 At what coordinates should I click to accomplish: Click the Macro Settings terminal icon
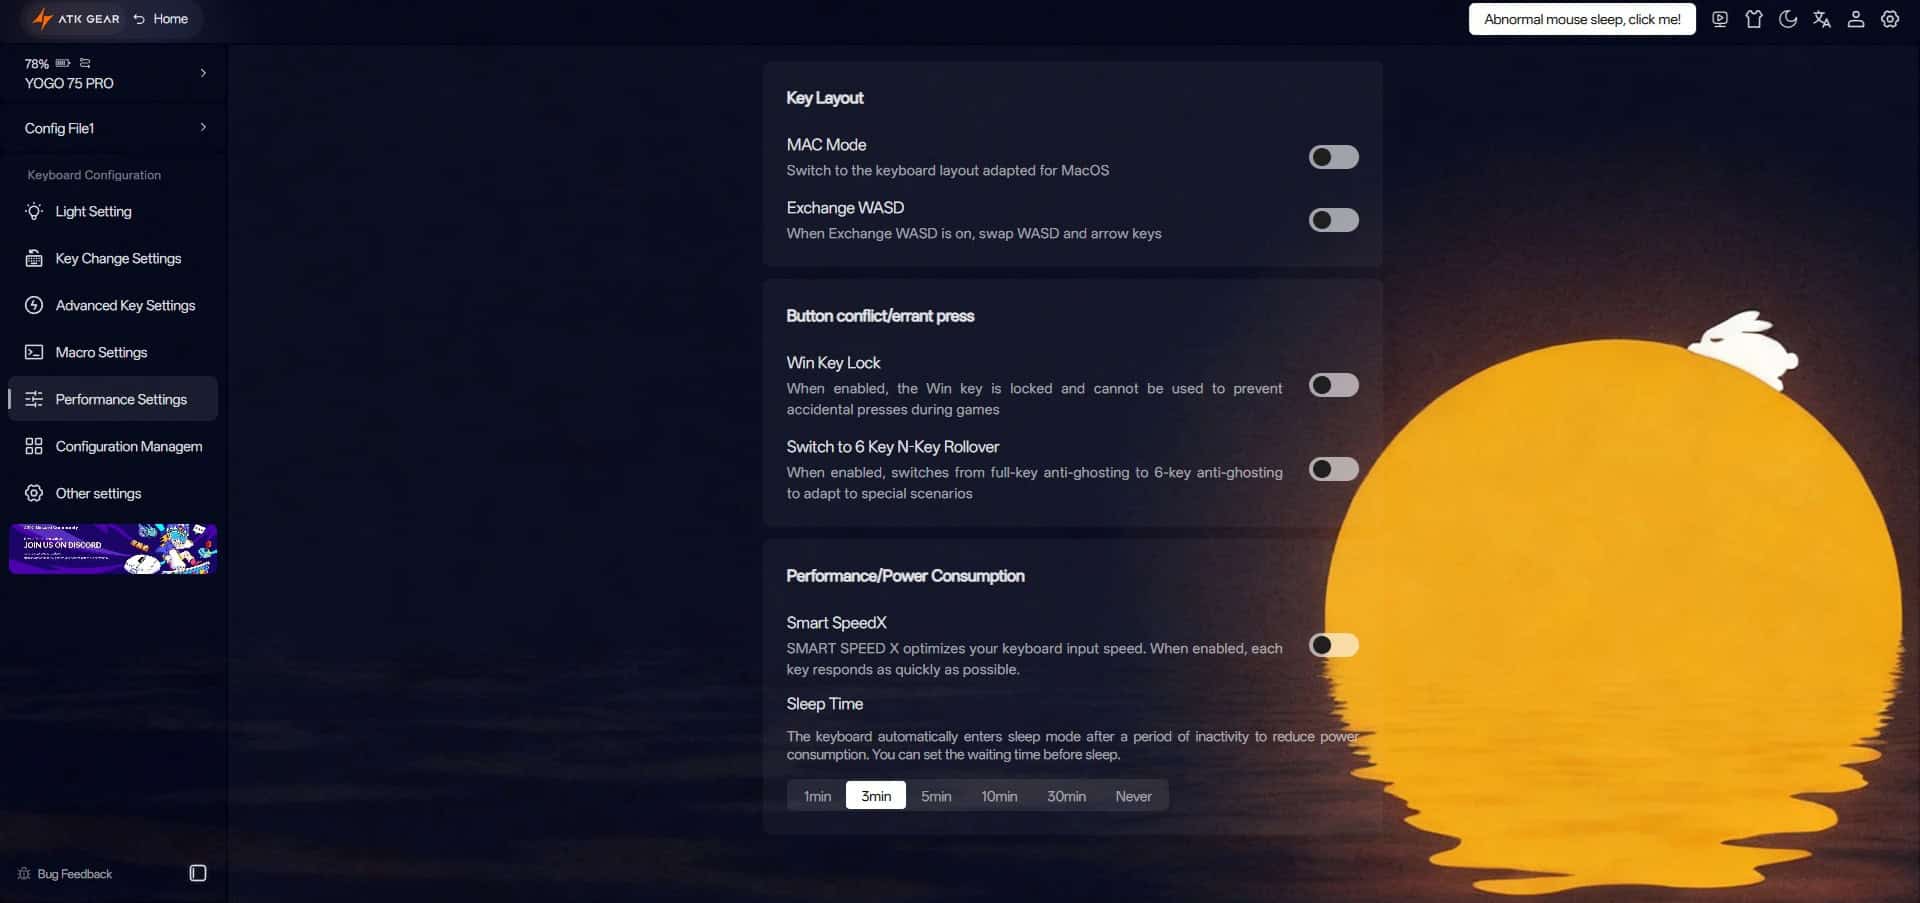(34, 353)
